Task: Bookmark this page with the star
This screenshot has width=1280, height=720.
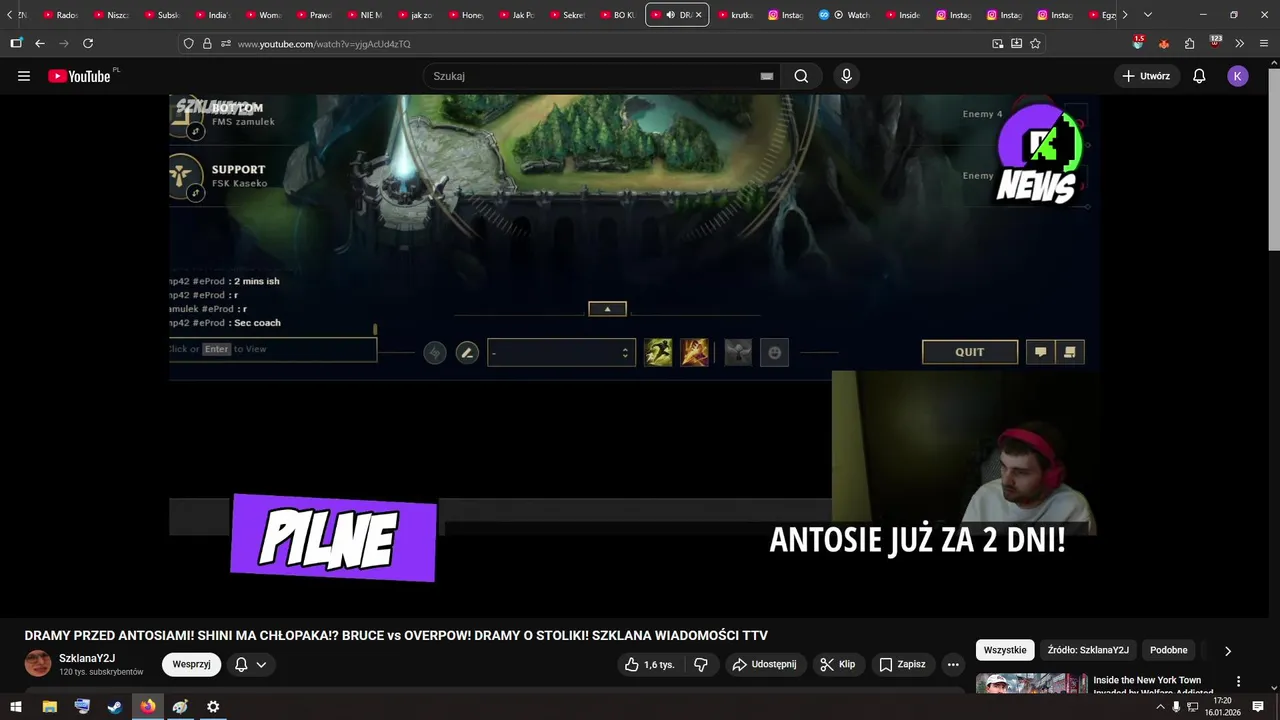Action: pos(1035,43)
